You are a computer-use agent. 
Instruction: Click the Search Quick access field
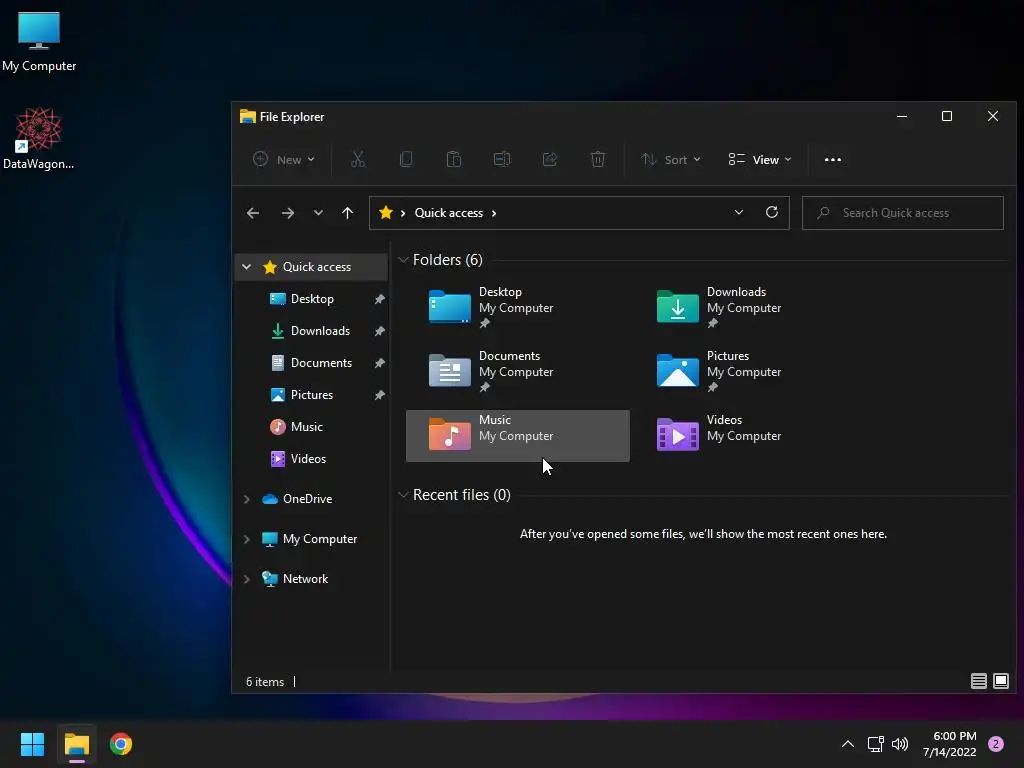[x=903, y=213]
